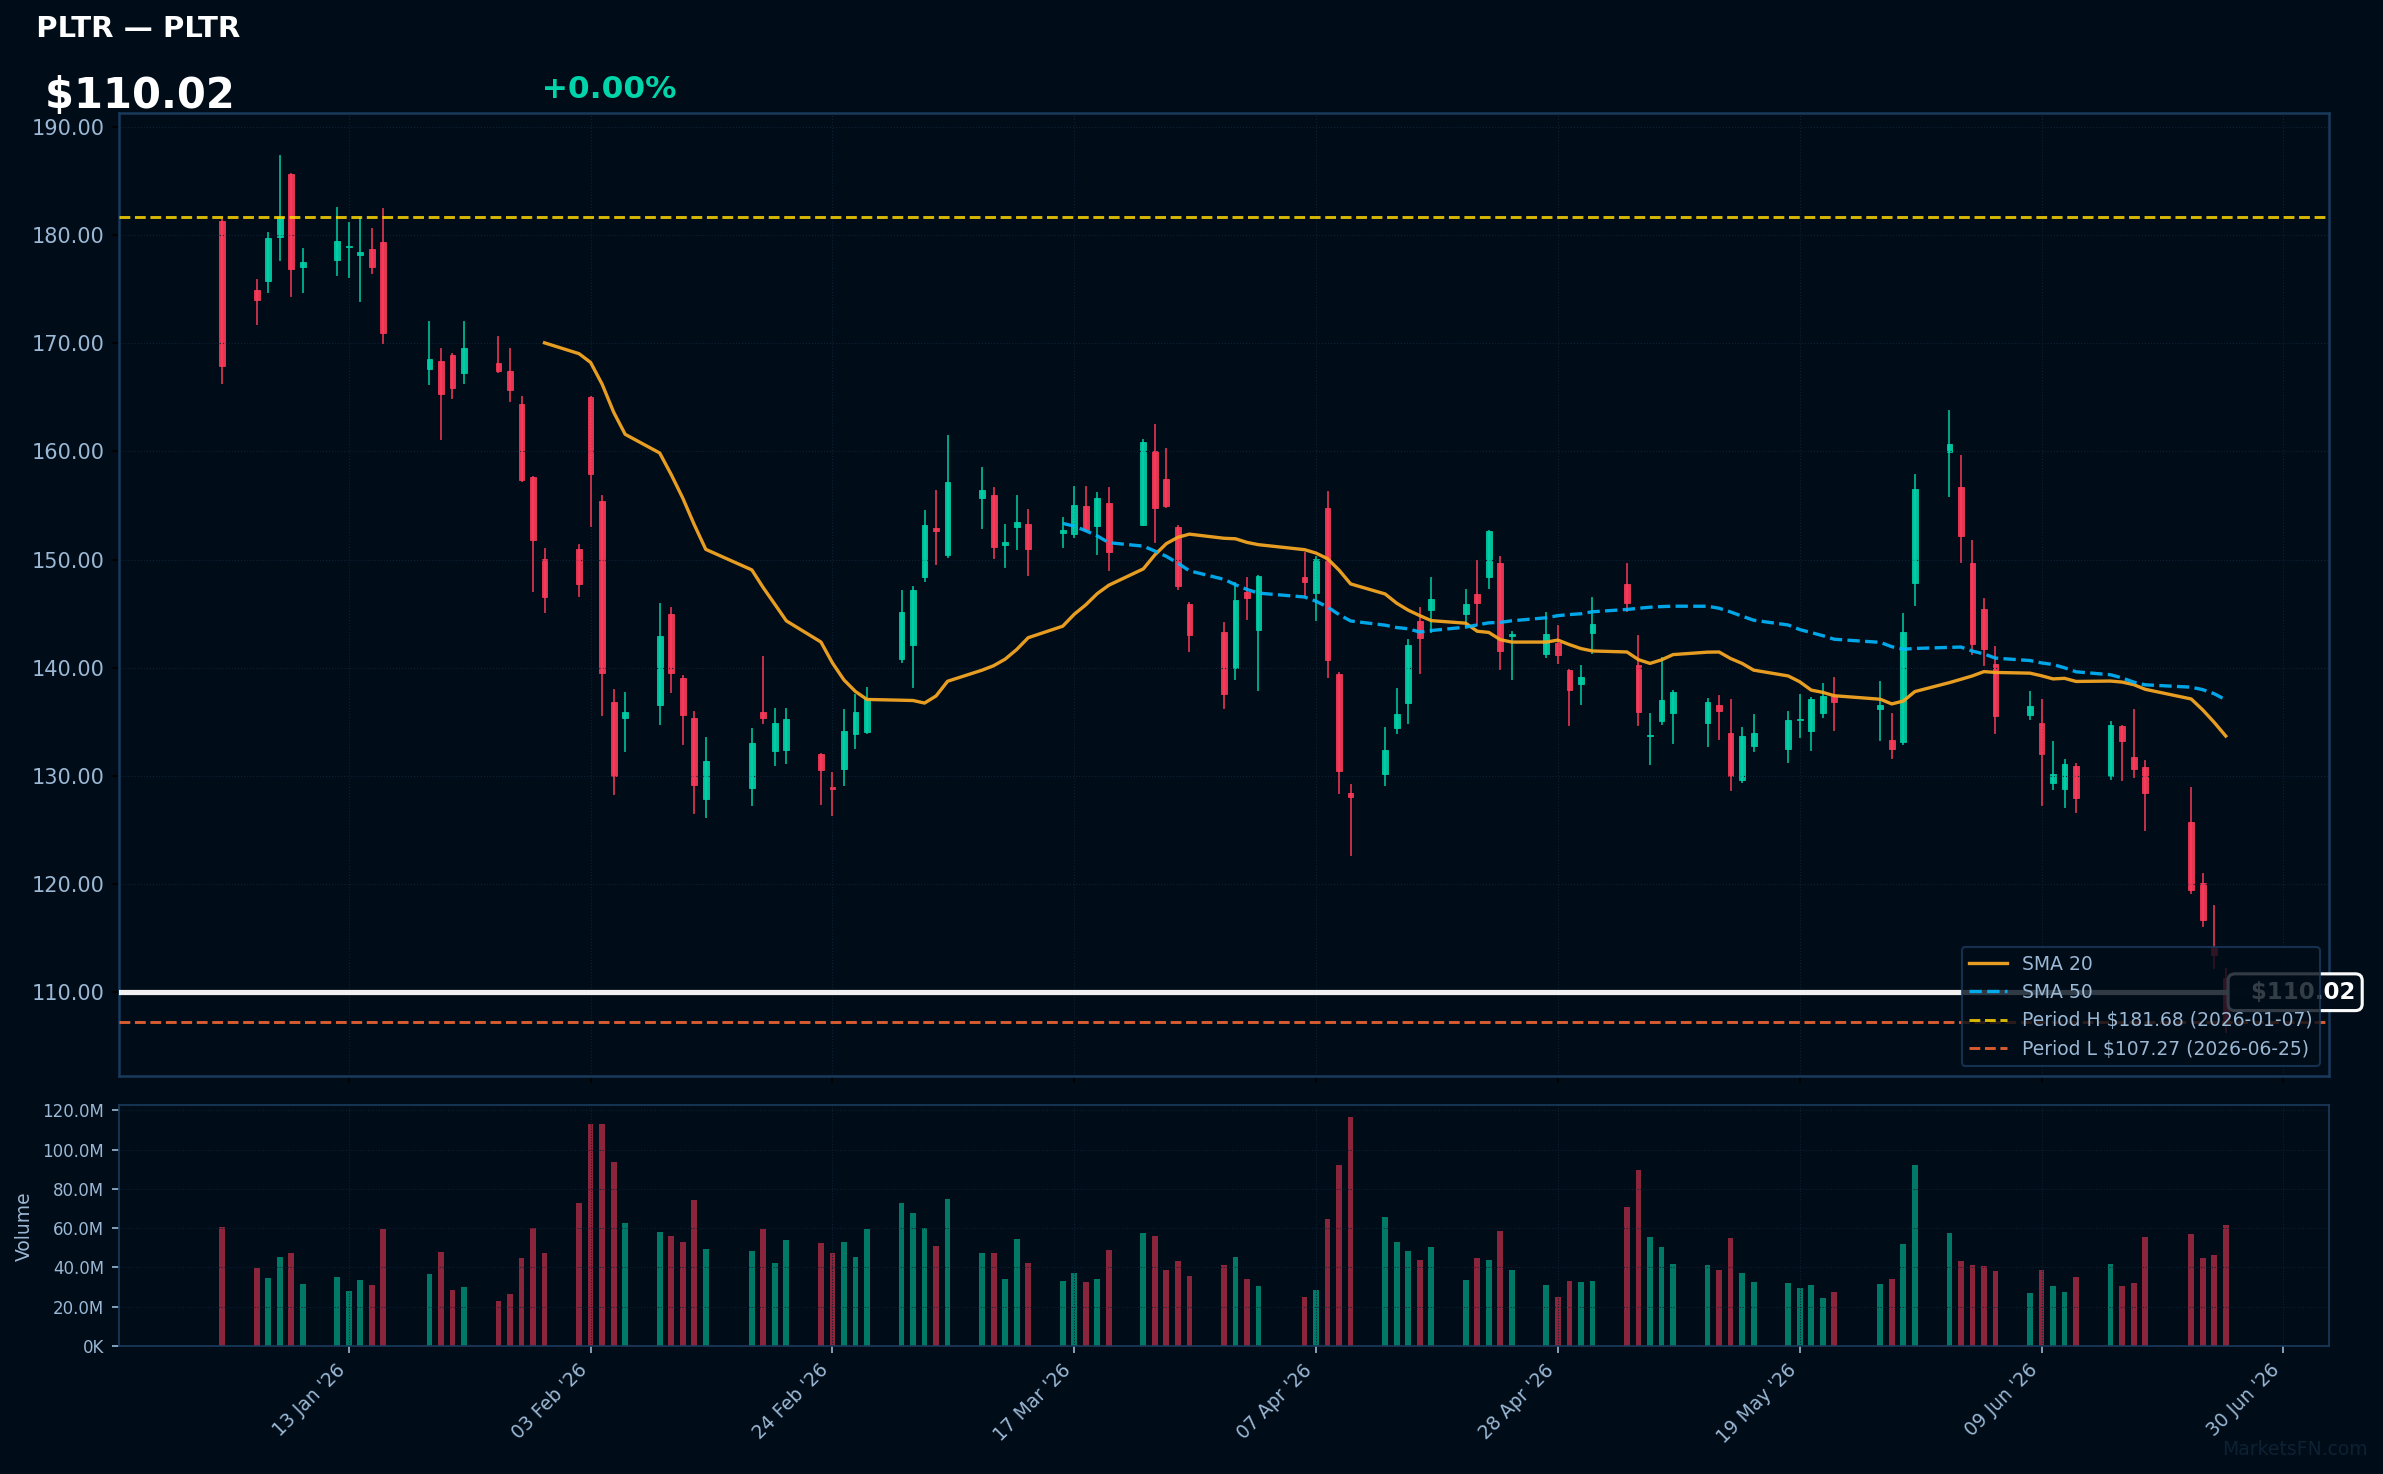Click the 28 Apr '26 date label

click(1516, 1400)
